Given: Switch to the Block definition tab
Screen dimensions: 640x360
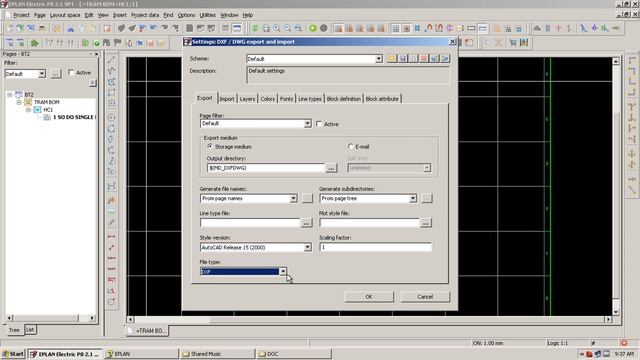Looking at the screenshot, I should [x=344, y=99].
